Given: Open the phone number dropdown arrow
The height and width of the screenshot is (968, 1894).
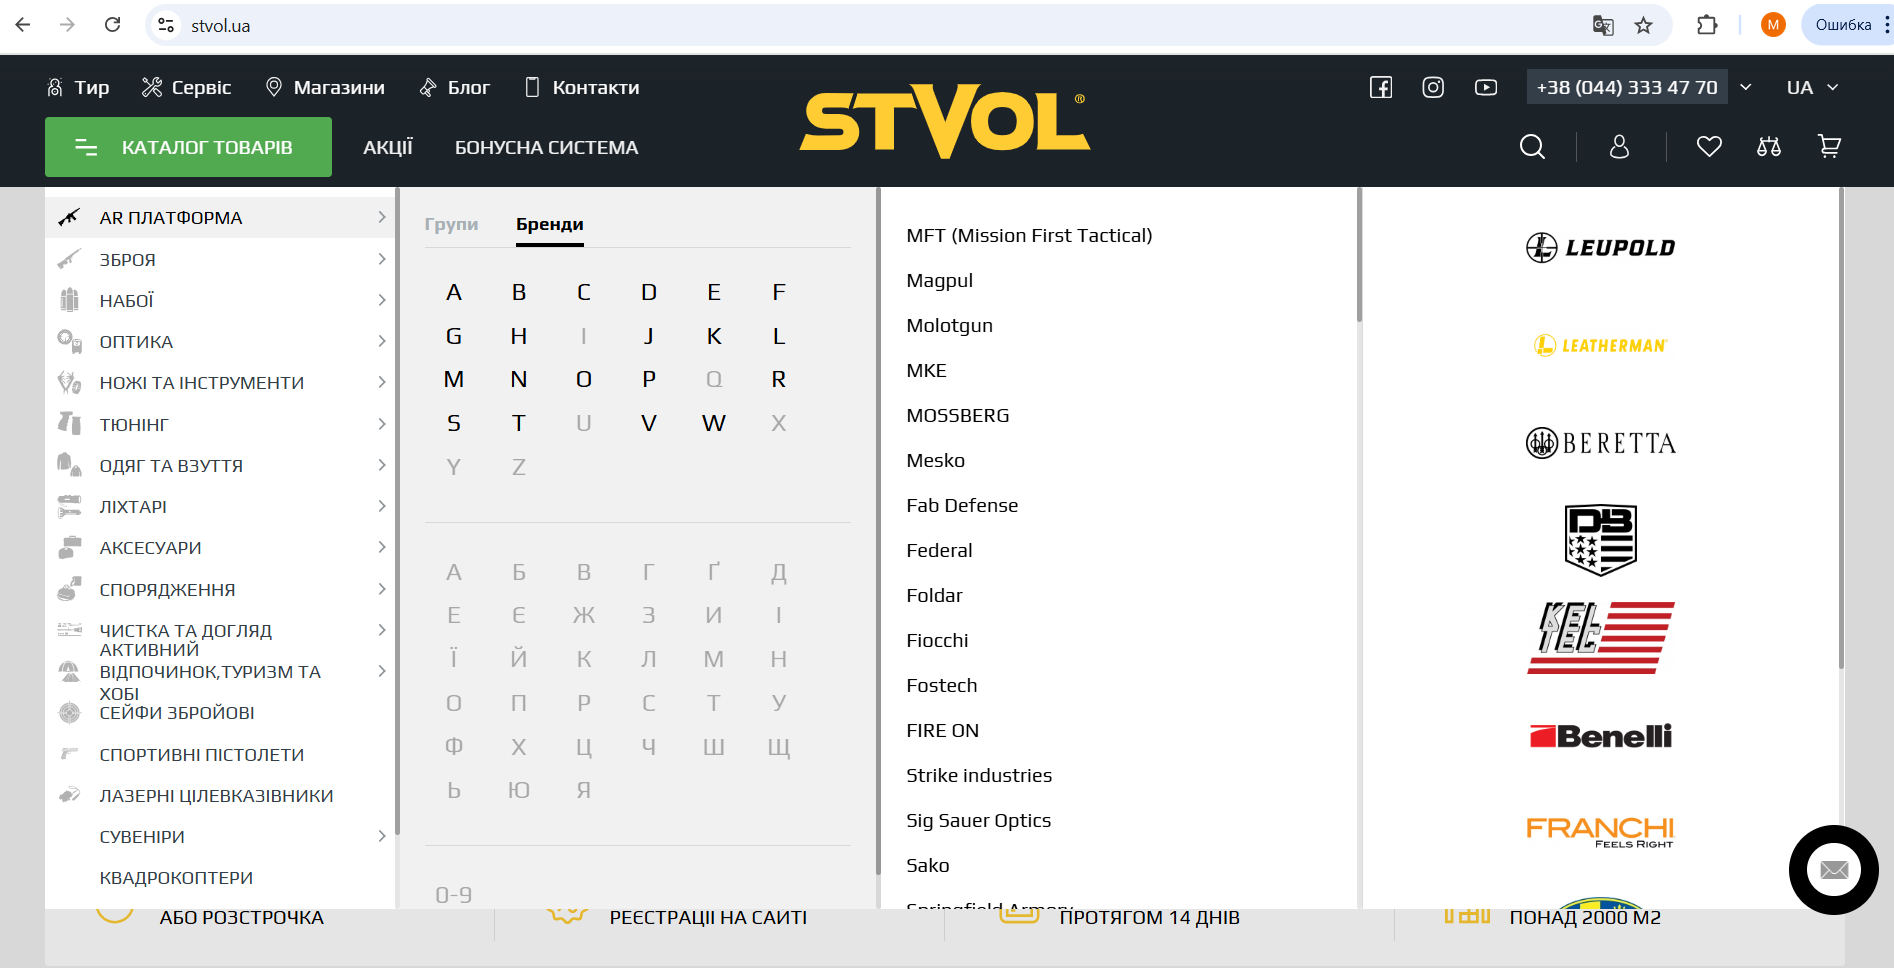Looking at the screenshot, I should (x=1746, y=88).
